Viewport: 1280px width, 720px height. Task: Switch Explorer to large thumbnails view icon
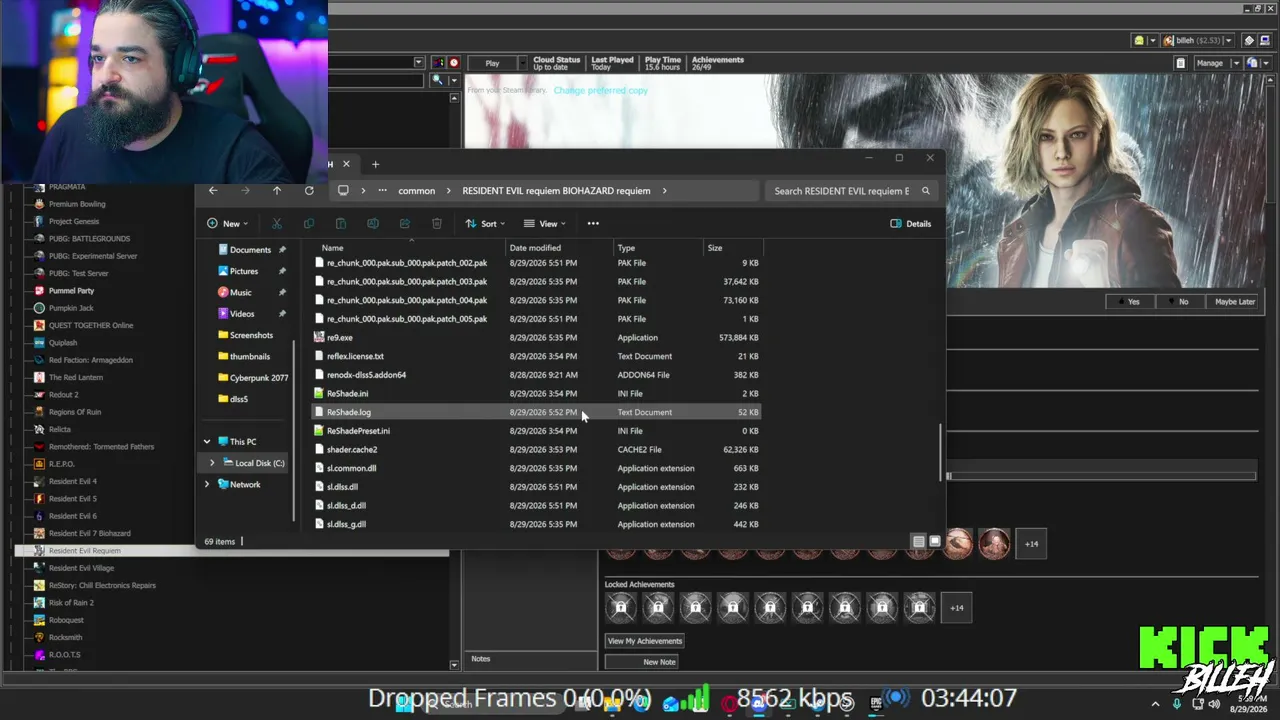coord(935,541)
